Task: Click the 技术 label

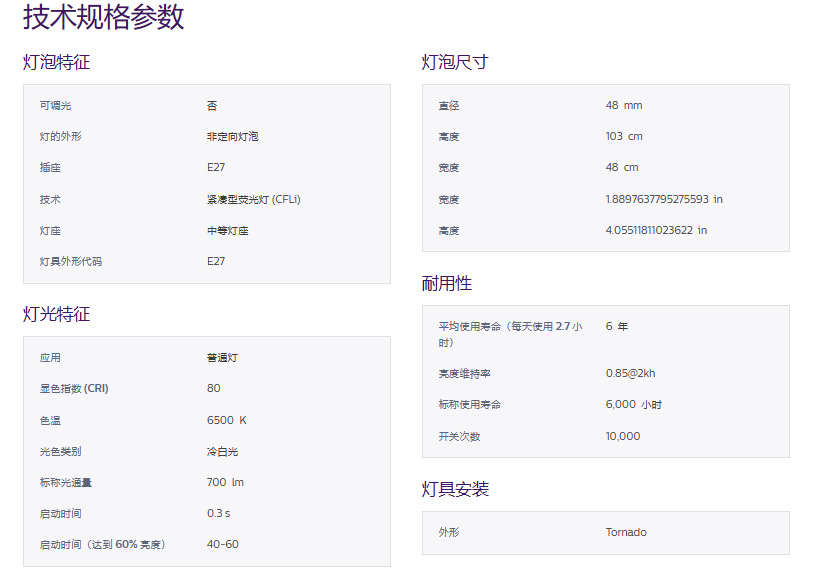Action: pyautogui.click(x=50, y=200)
